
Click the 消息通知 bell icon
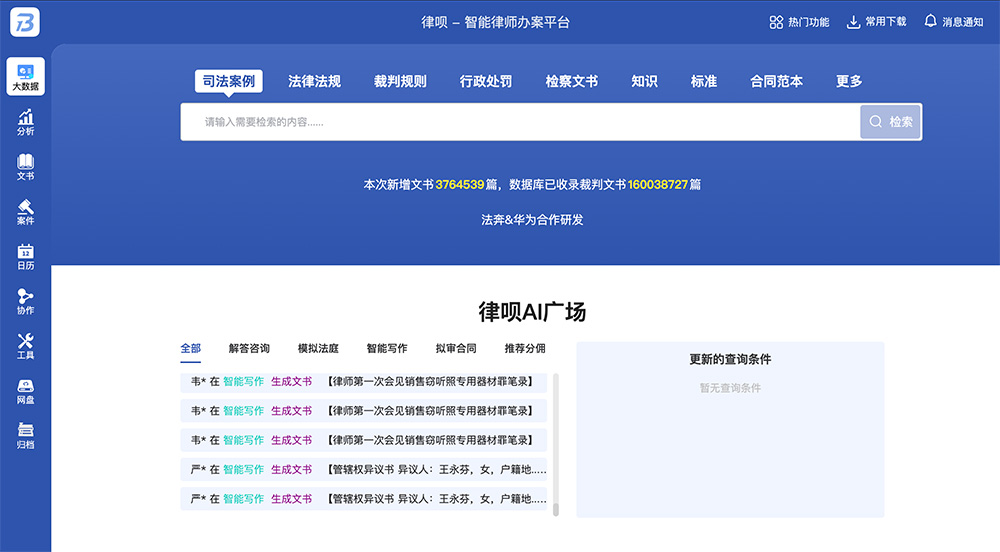tap(930, 21)
